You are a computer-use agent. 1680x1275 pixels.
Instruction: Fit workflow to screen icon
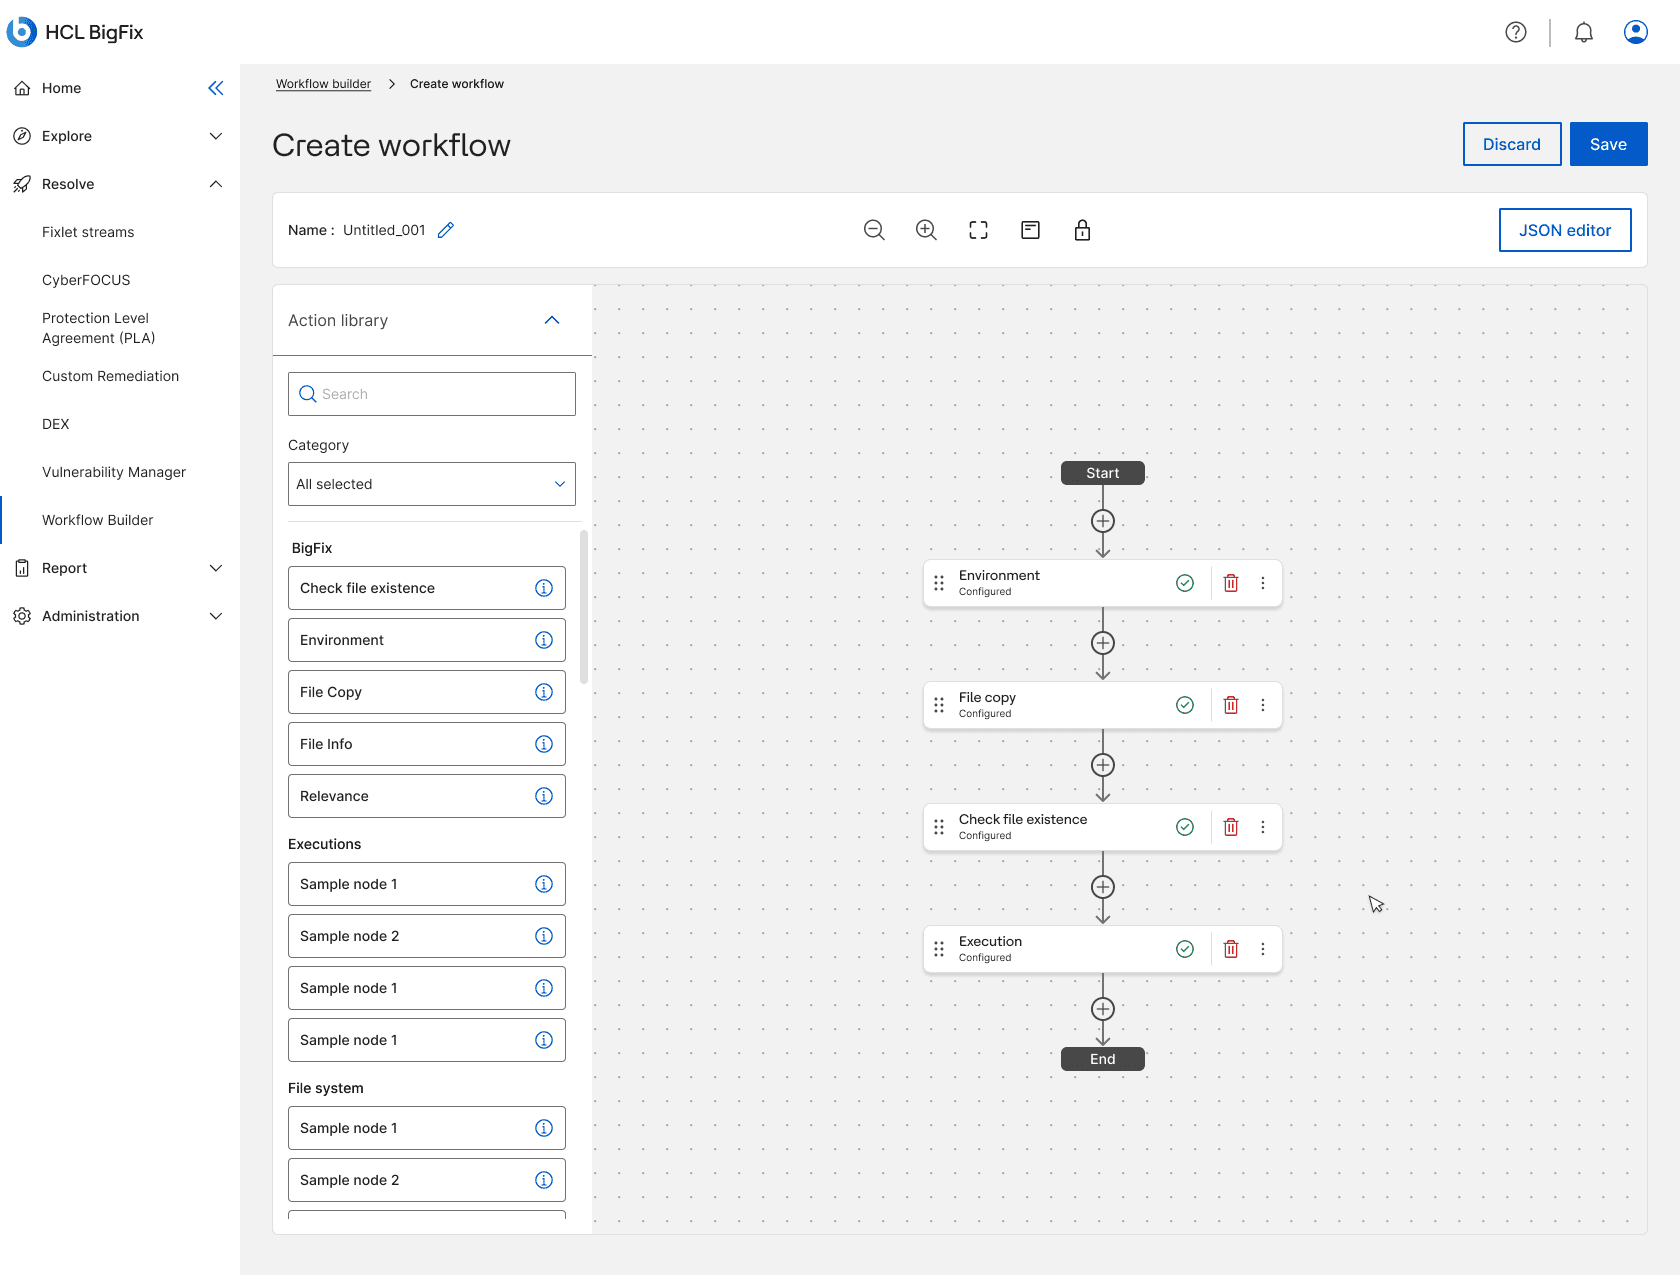tap(978, 230)
